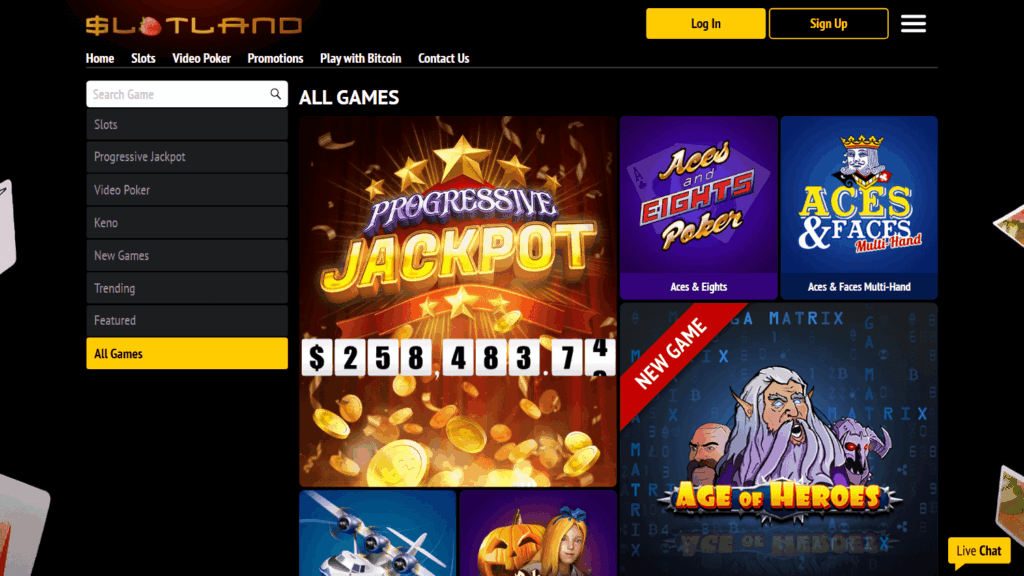
Task: Click the Log In button
Action: tap(705, 24)
